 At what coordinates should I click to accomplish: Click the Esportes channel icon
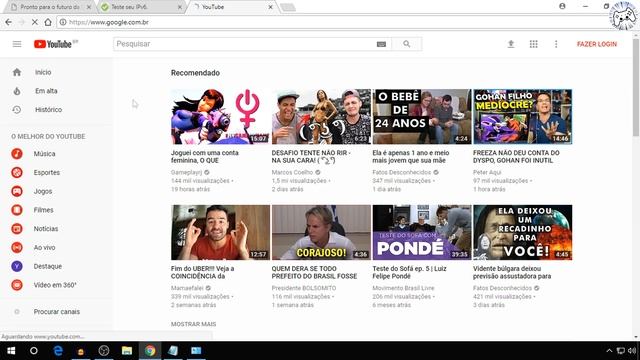click(x=17, y=172)
